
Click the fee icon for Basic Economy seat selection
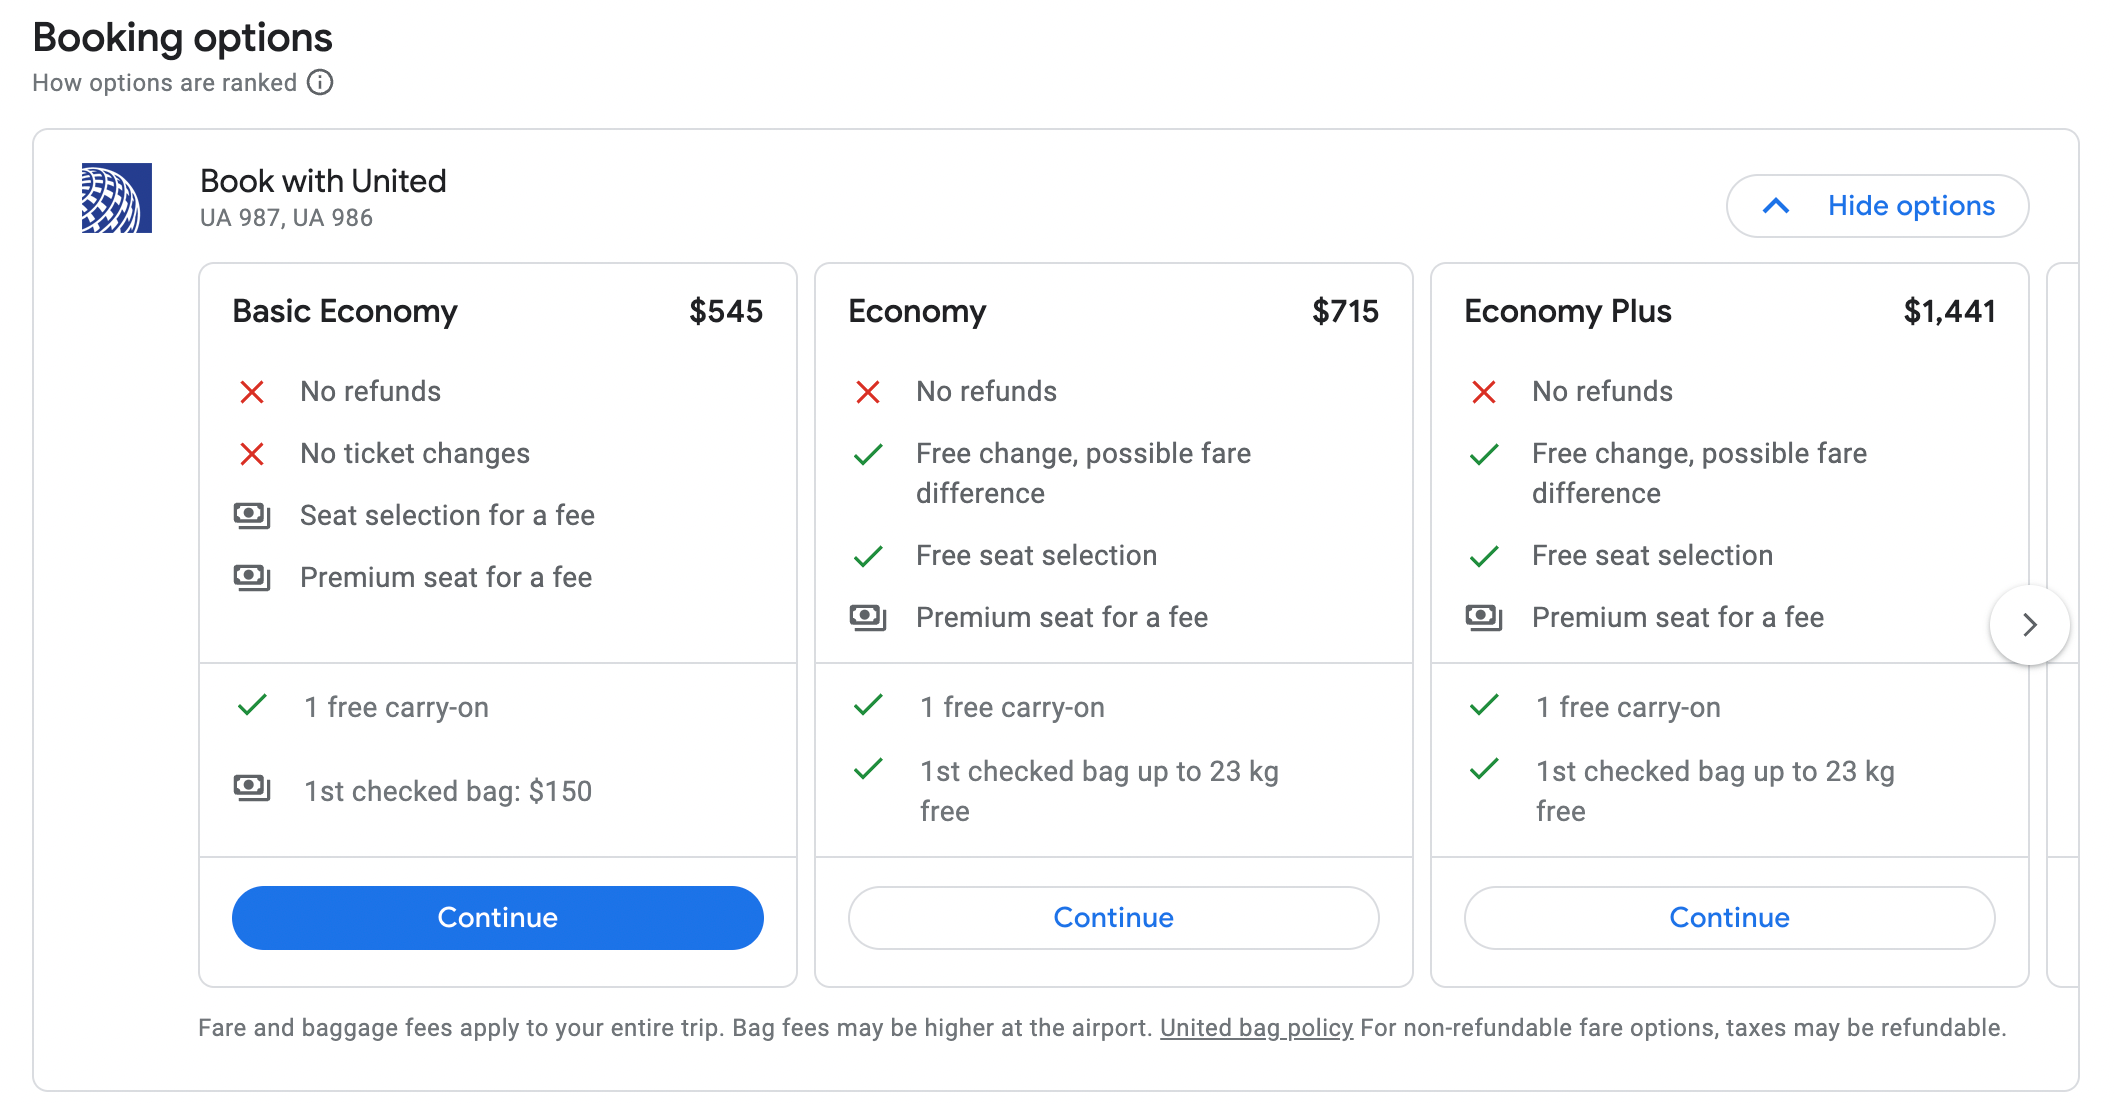coord(252,515)
